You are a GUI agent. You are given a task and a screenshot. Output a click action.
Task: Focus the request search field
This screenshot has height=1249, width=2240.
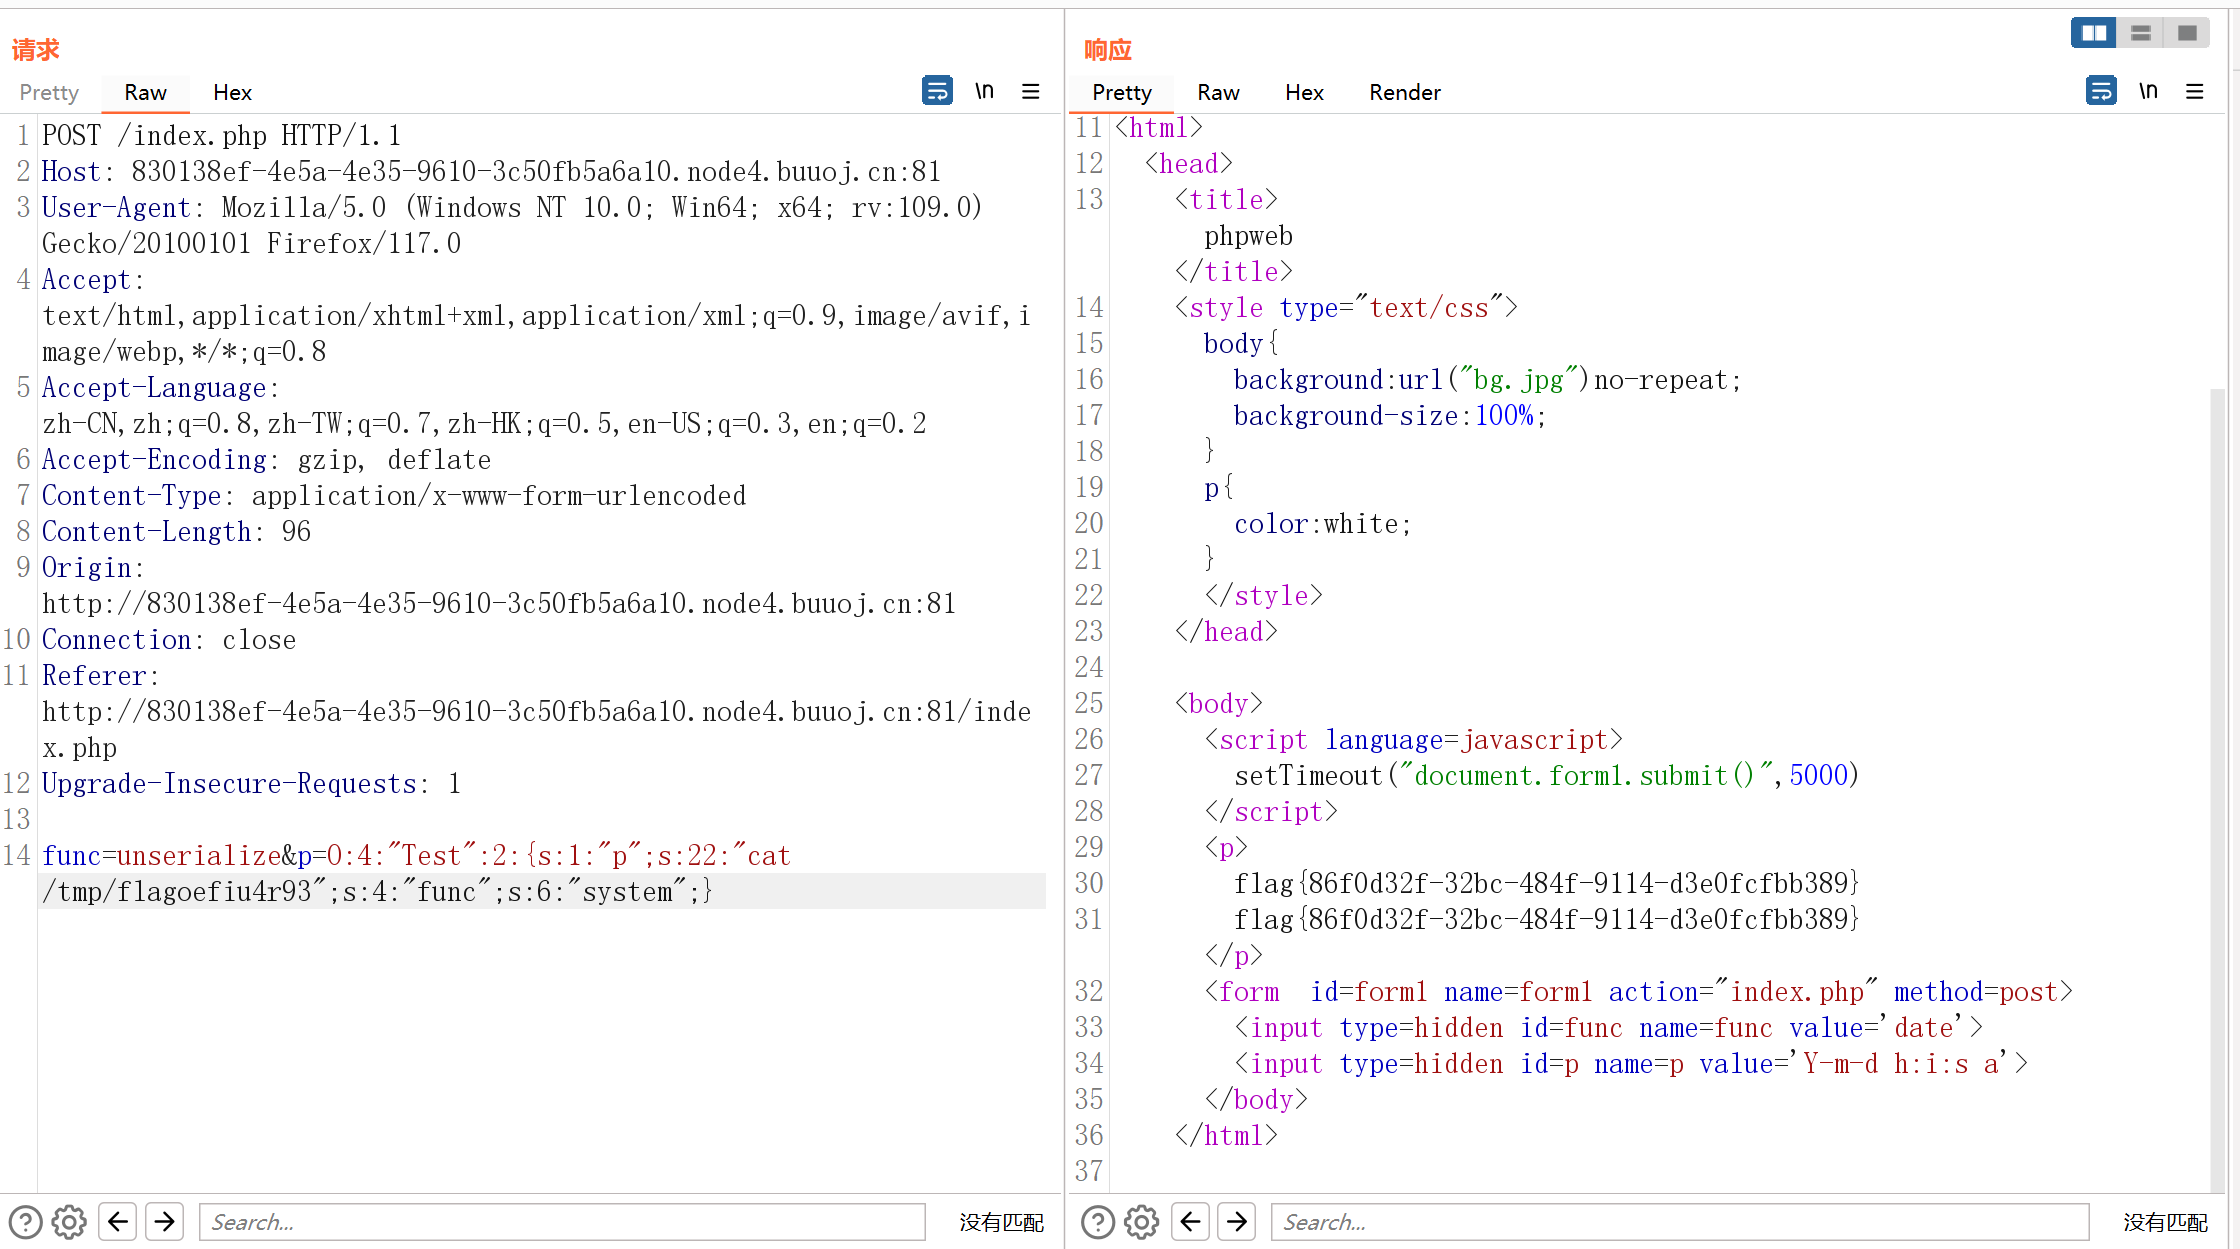point(562,1222)
